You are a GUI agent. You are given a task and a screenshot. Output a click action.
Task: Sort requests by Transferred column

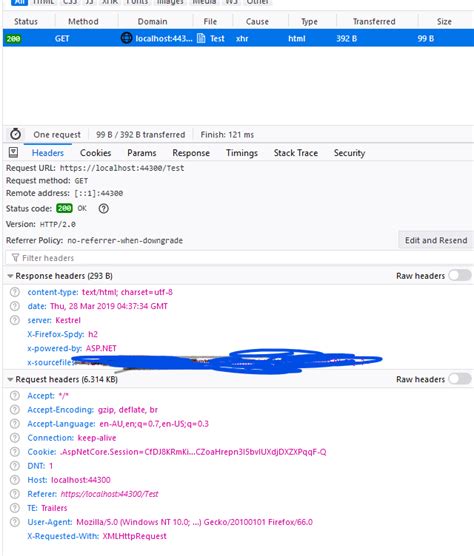click(x=374, y=21)
